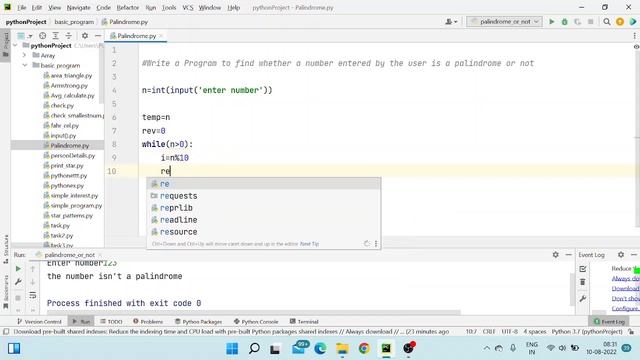Click Windows Start button on taskbar
This screenshot has width=640, height=360.
(x=232, y=349)
